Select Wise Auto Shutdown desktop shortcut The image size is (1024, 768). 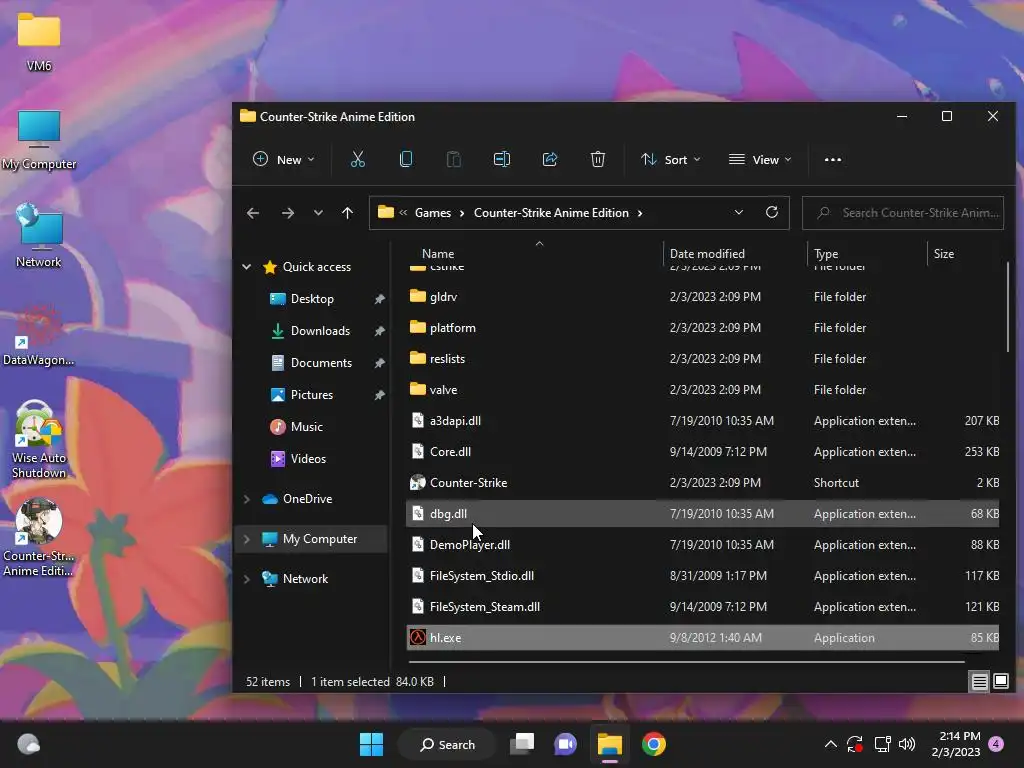[x=39, y=439]
